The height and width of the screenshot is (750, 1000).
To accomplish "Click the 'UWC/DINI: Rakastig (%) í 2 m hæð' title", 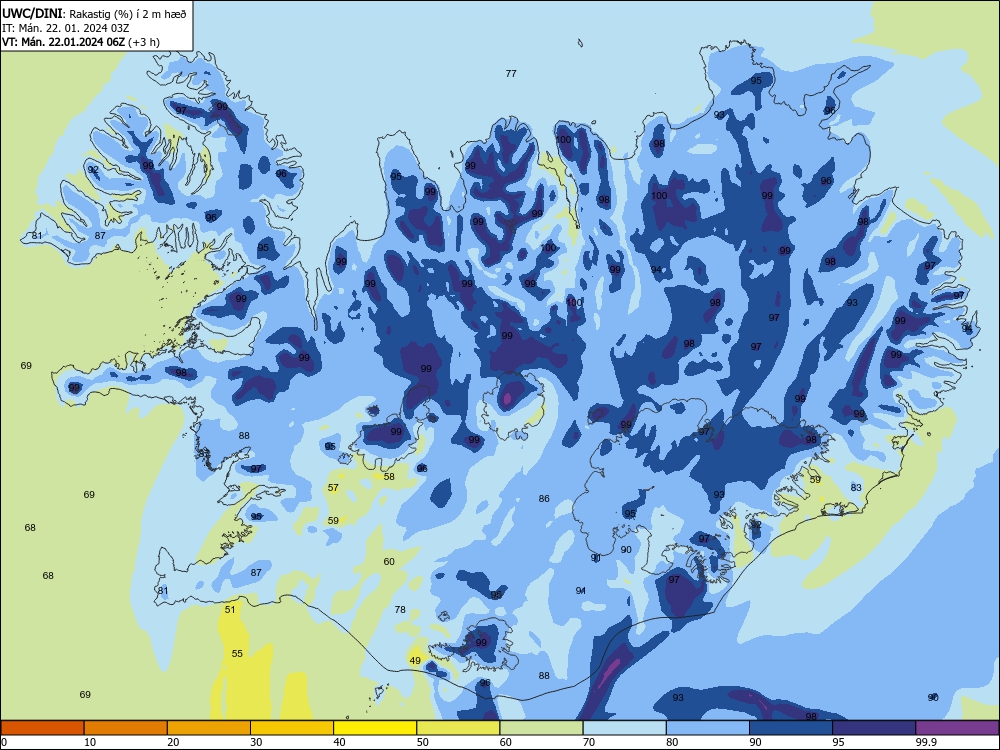I will (94, 14).
